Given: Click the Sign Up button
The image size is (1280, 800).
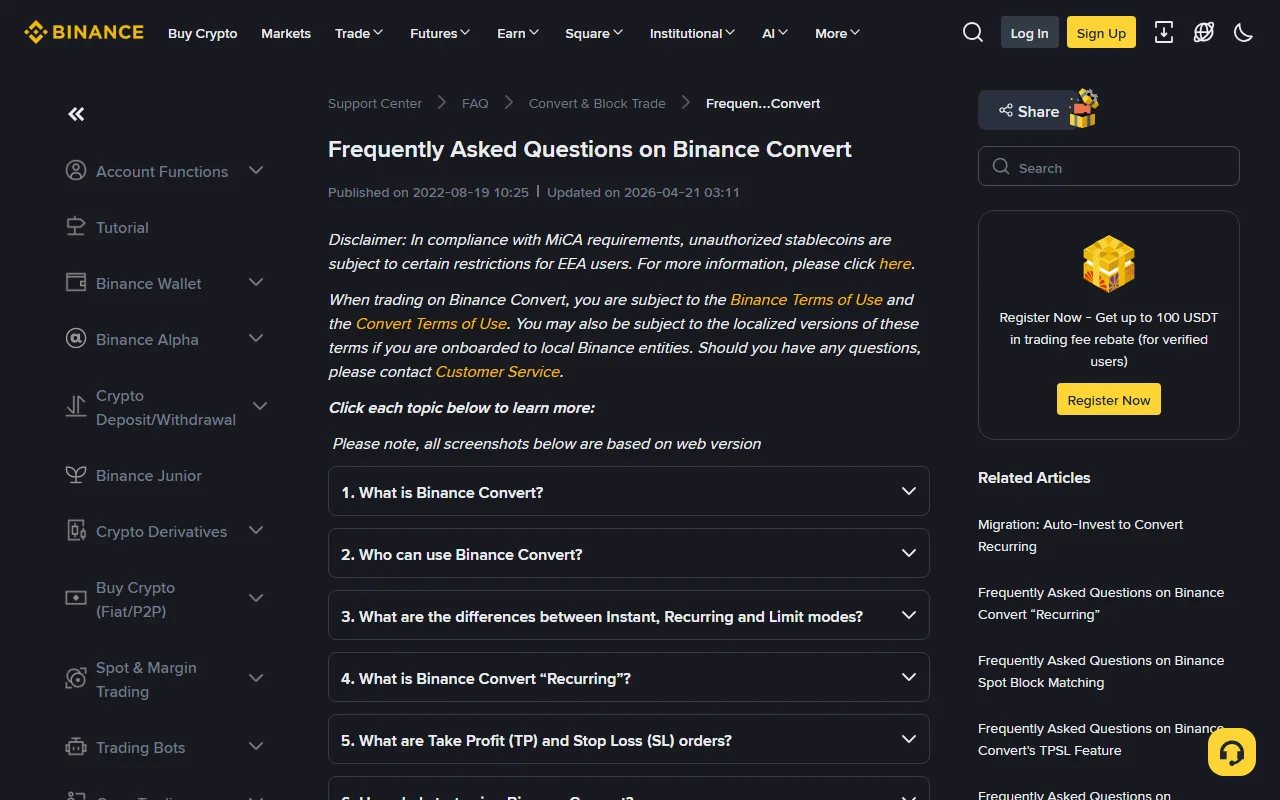Looking at the screenshot, I should pyautogui.click(x=1101, y=33).
